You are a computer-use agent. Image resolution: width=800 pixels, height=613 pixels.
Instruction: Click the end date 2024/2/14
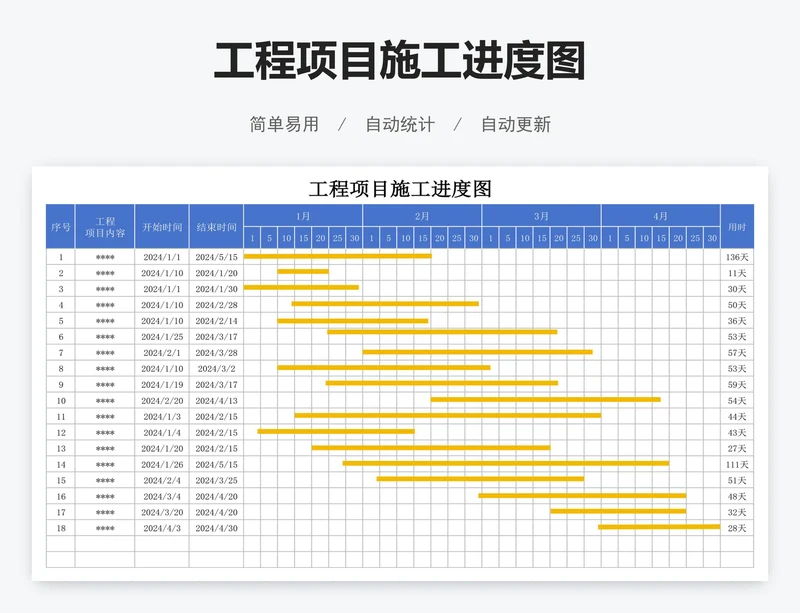[216, 321]
